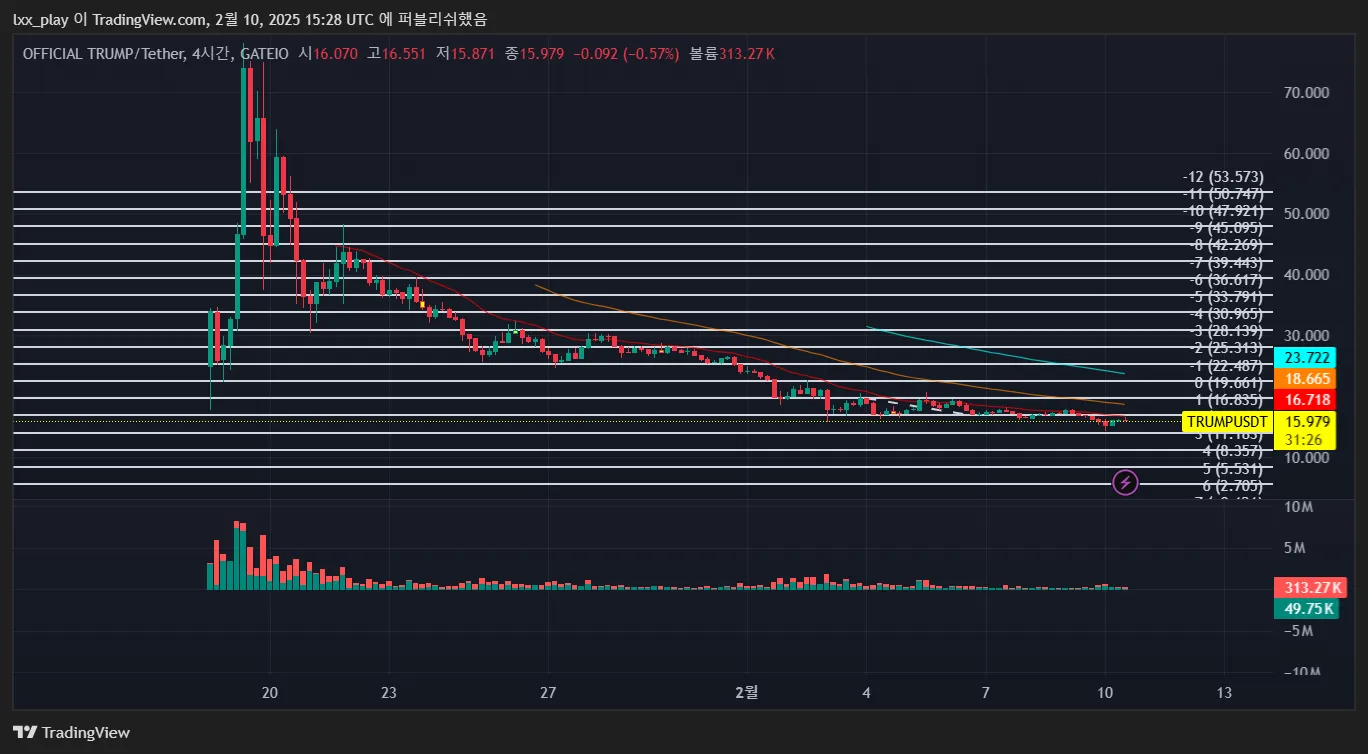
Task: Click the -10 (47.921) Fibonacci level label
Action: (1223, 211)
